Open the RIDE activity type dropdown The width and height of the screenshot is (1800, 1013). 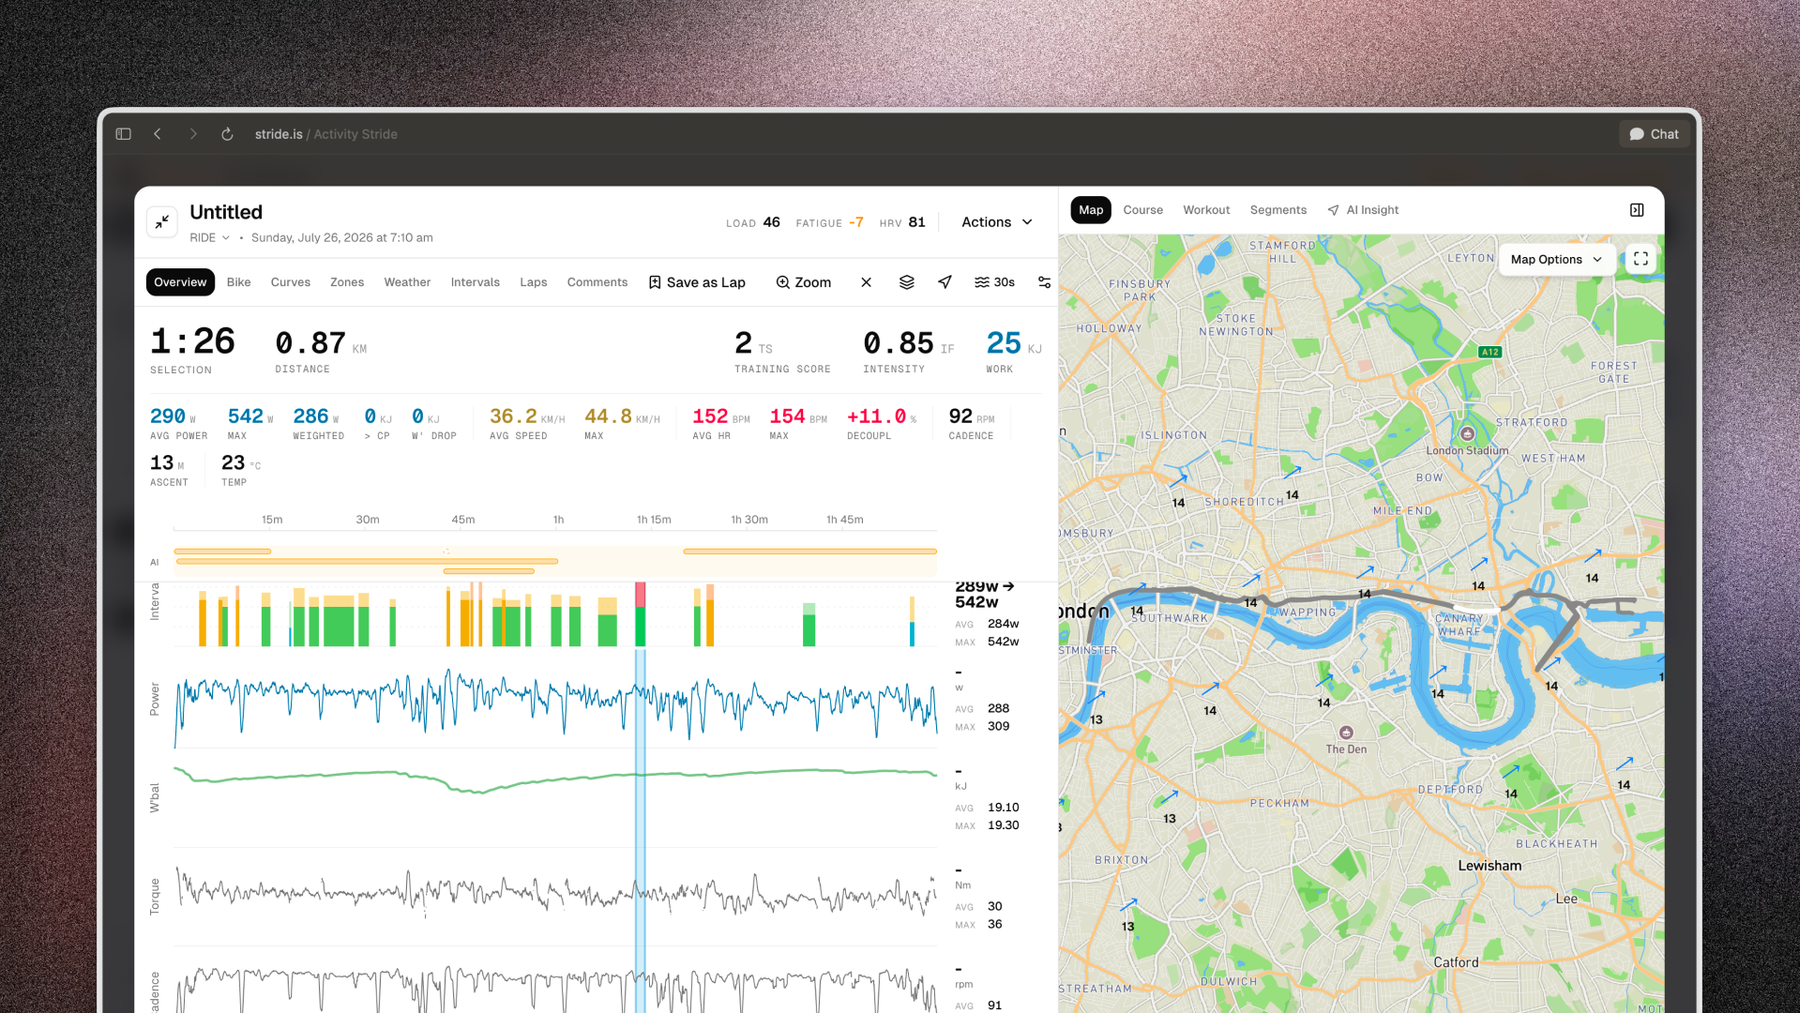click(210, 238)
